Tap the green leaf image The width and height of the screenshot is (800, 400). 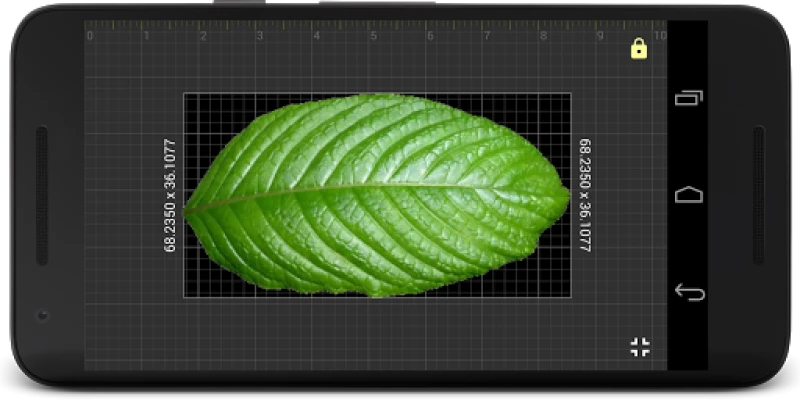pyautogui.click(x=376, y=195)
